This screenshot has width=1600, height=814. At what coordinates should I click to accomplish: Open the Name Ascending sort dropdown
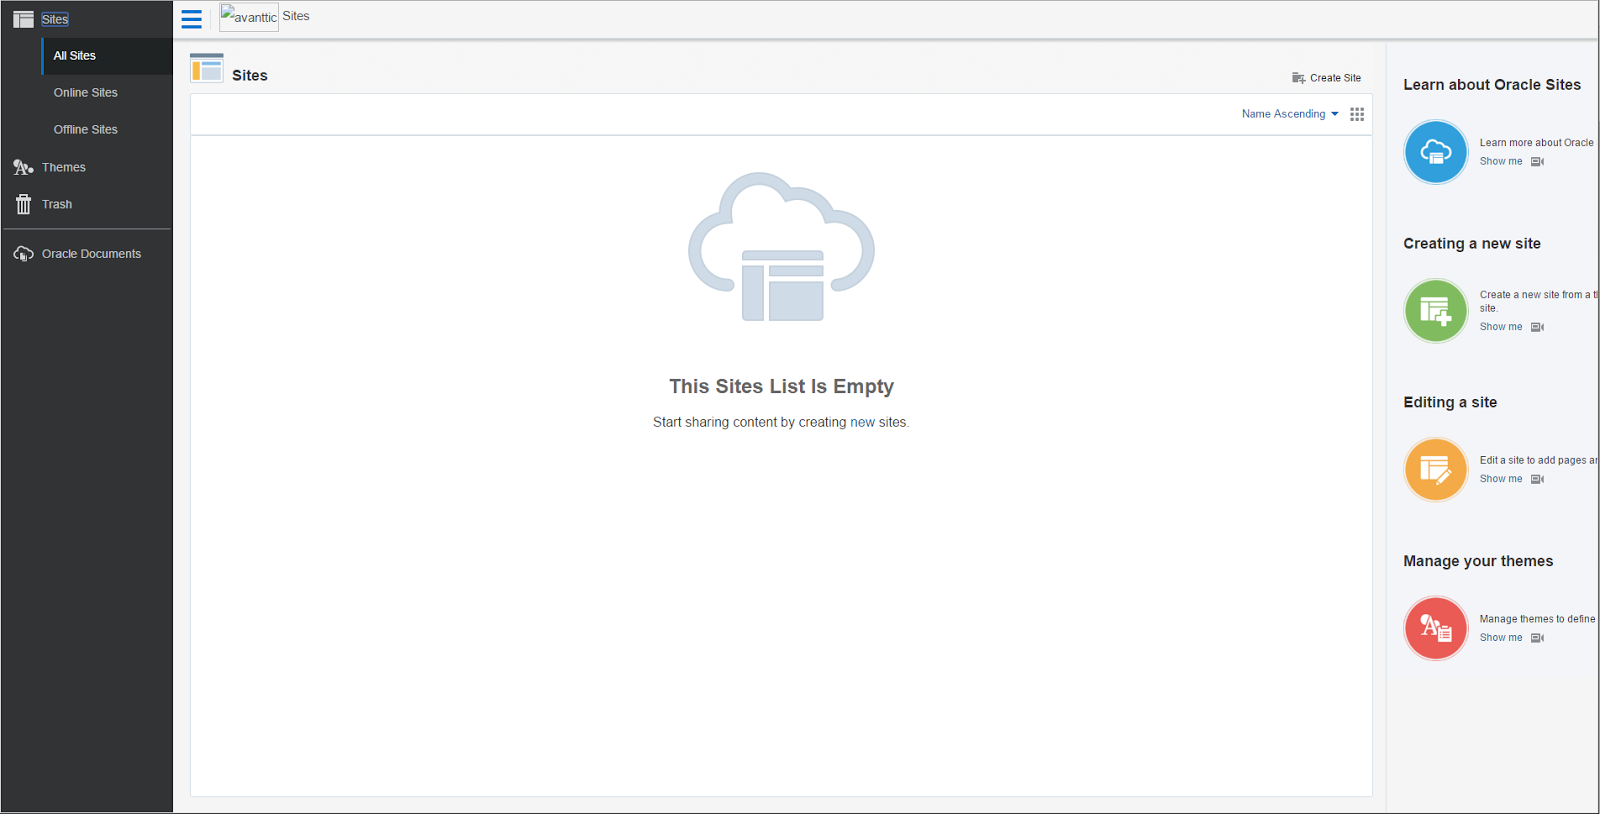(x=1290, y=114)
